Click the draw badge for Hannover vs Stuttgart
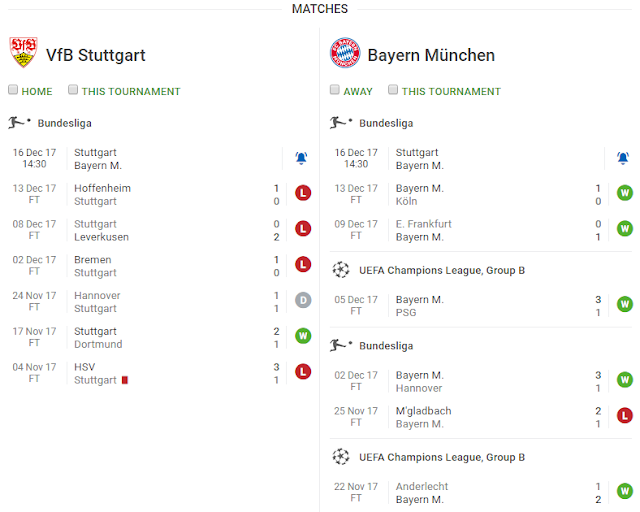The width and height of the screenshot is (640, 512). click(x=303, y=301)
